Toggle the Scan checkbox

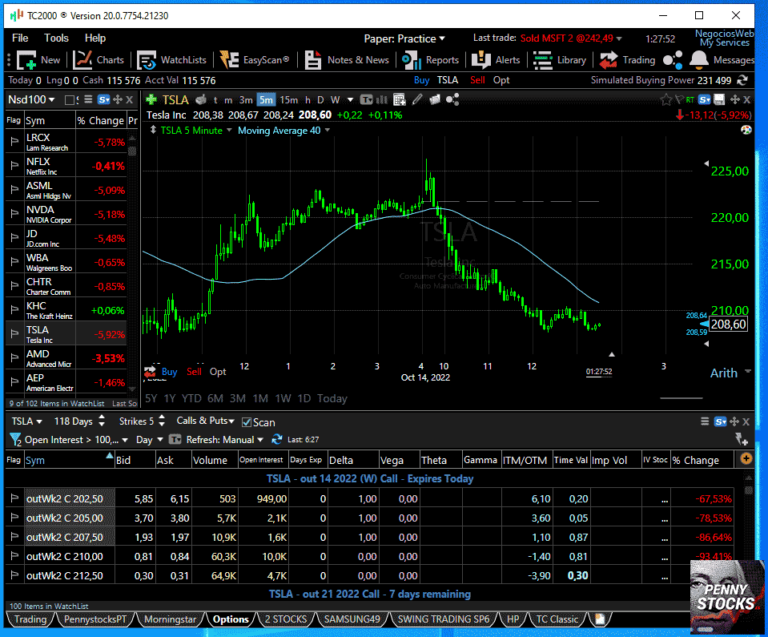[x=247, y=422]
